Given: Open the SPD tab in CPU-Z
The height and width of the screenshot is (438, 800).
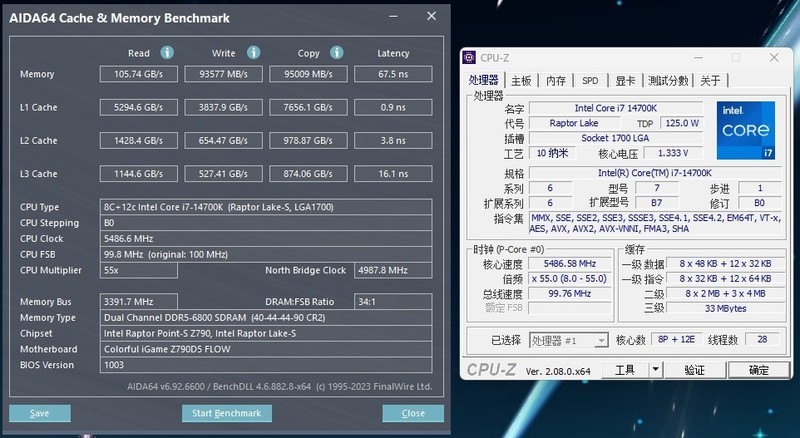Looking at the screenshot, I should pyautogui.click(x=590, y=81).
